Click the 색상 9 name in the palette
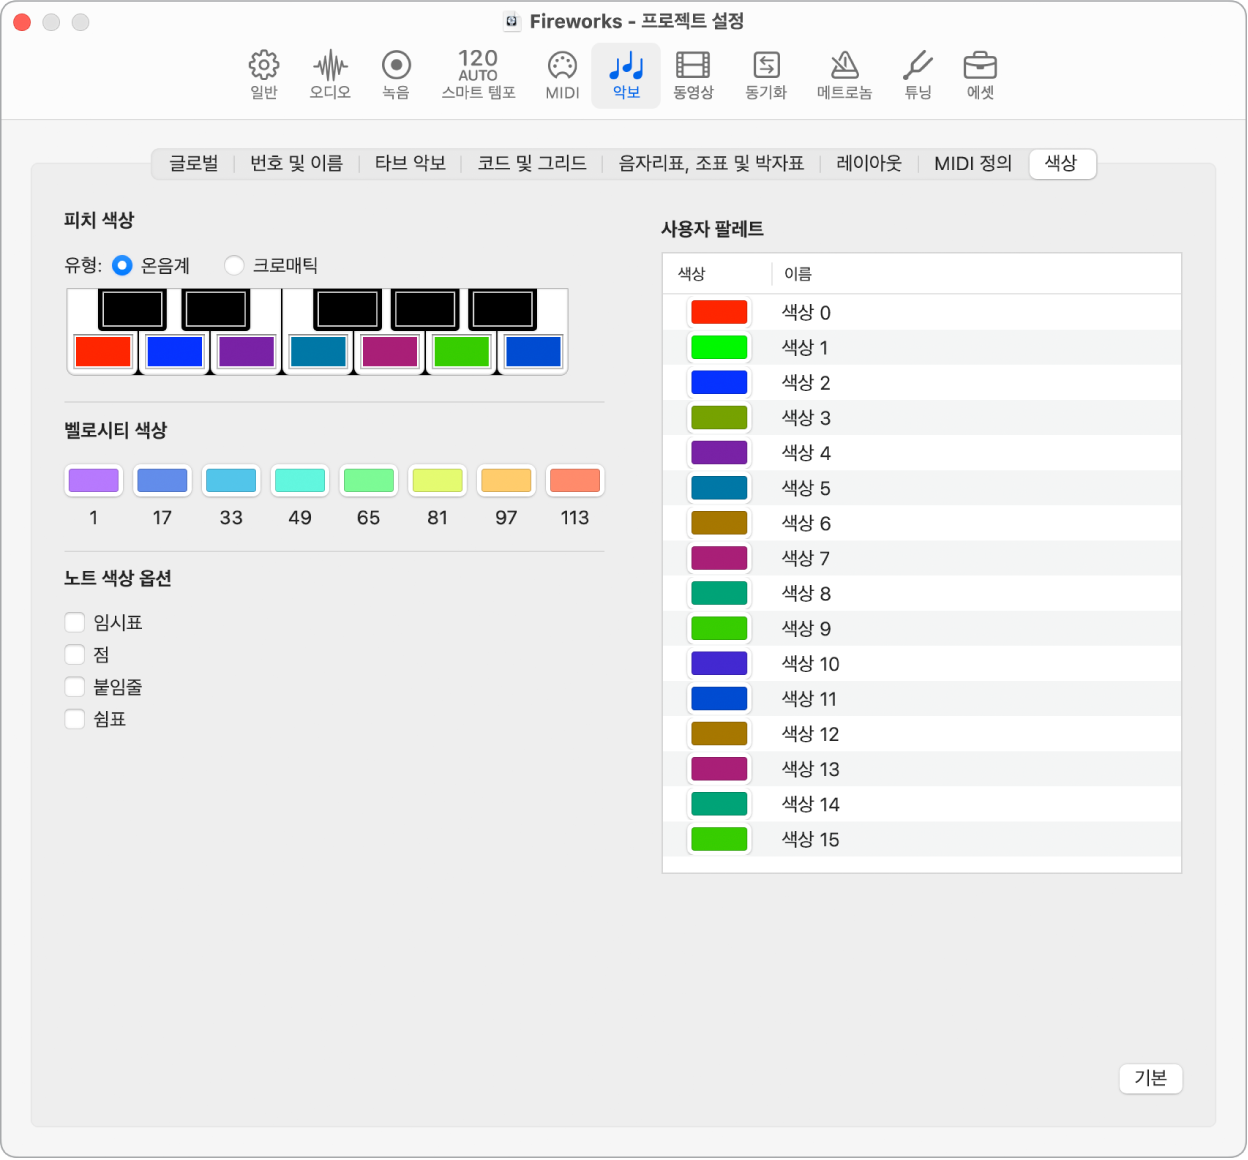 tap(806, 628)
